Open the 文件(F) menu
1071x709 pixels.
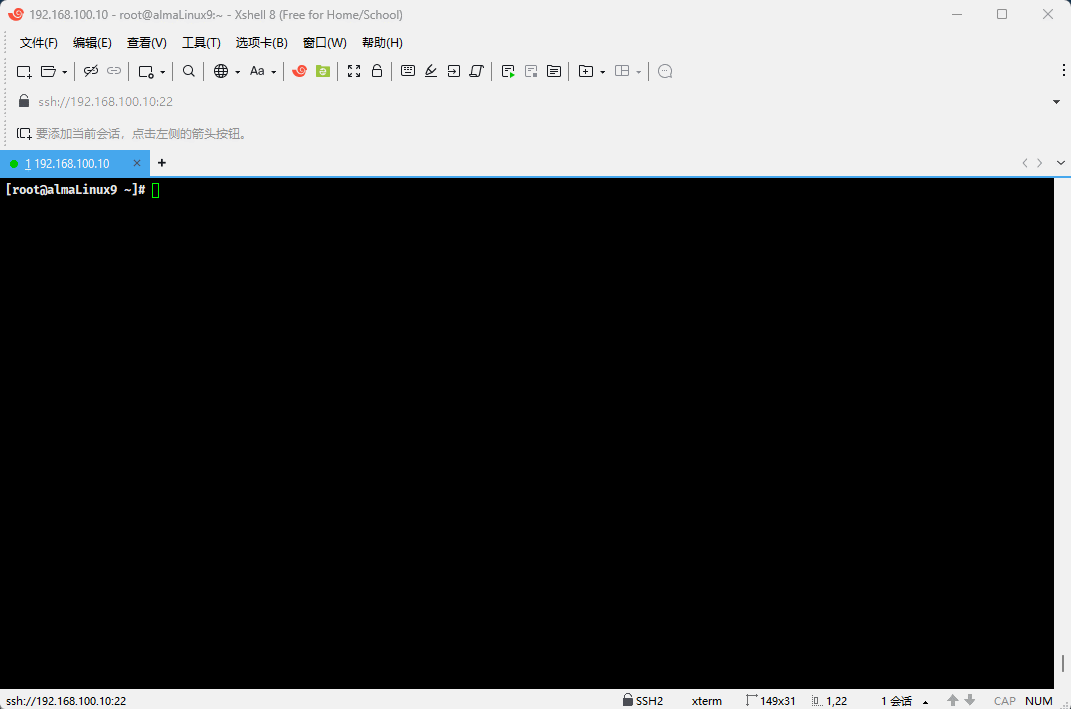click(x=39, y=42)
